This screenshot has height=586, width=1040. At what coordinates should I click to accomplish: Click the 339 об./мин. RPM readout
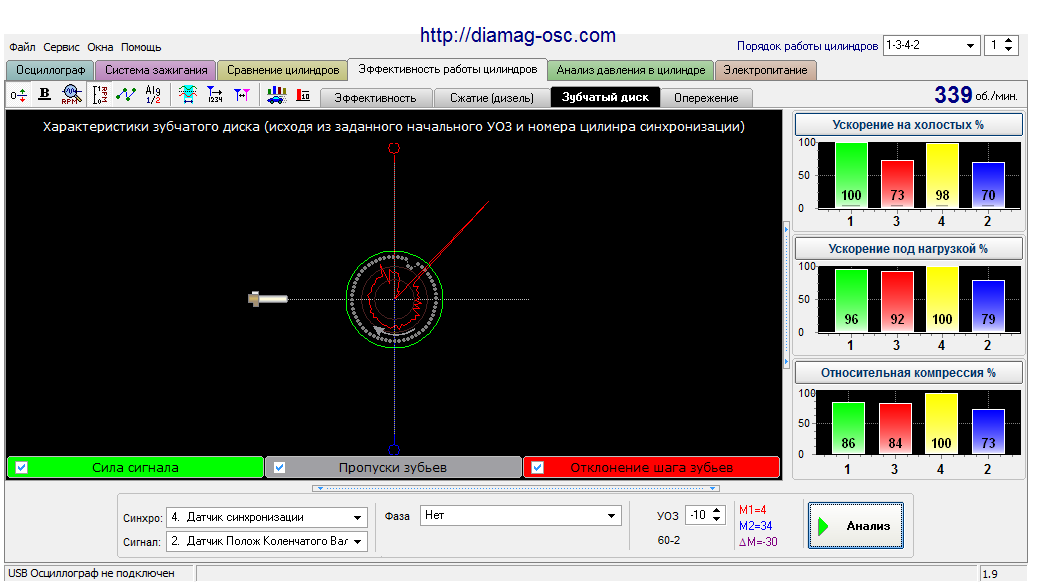(x=976, y=95)
